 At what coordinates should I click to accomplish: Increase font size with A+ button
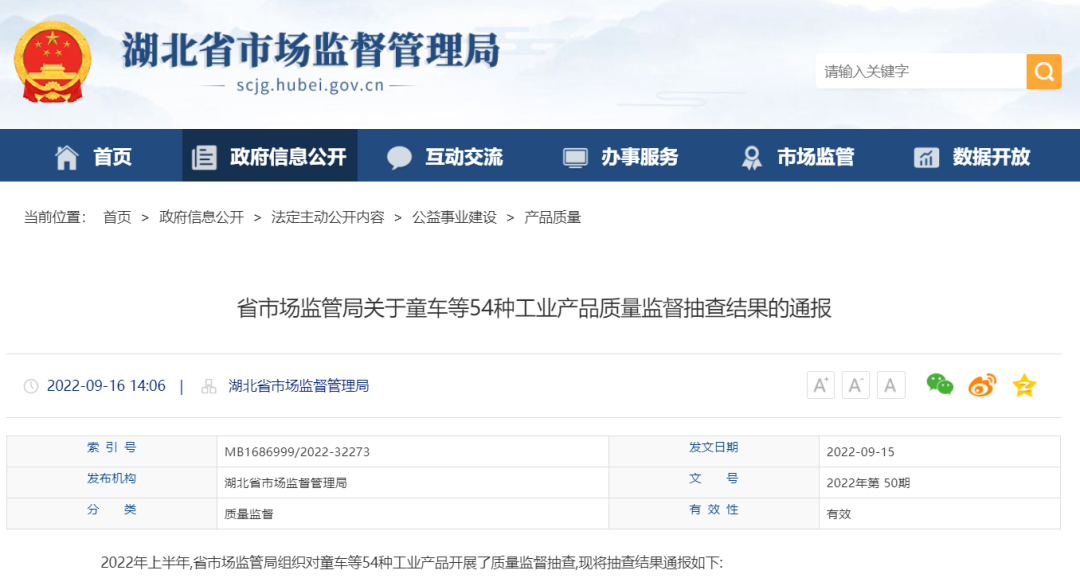click(x=821, y=385)
